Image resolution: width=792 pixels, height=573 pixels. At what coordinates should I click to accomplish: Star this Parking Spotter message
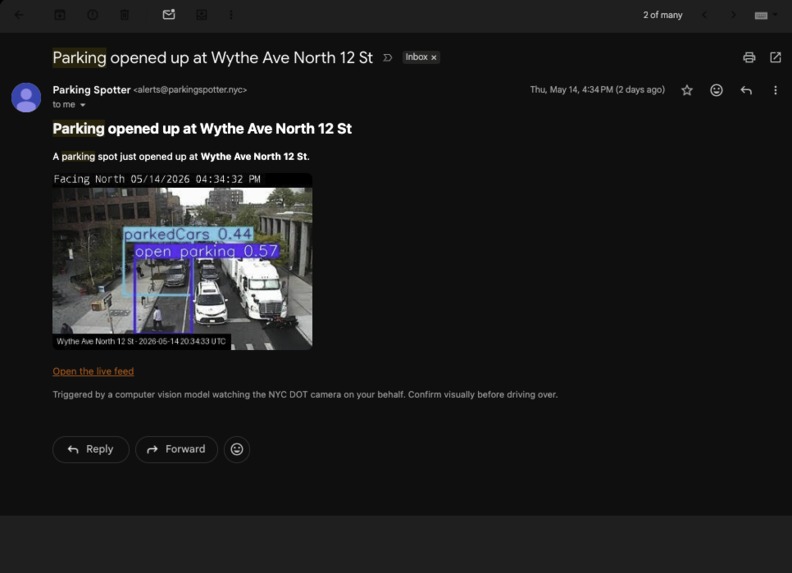[687, 90]
